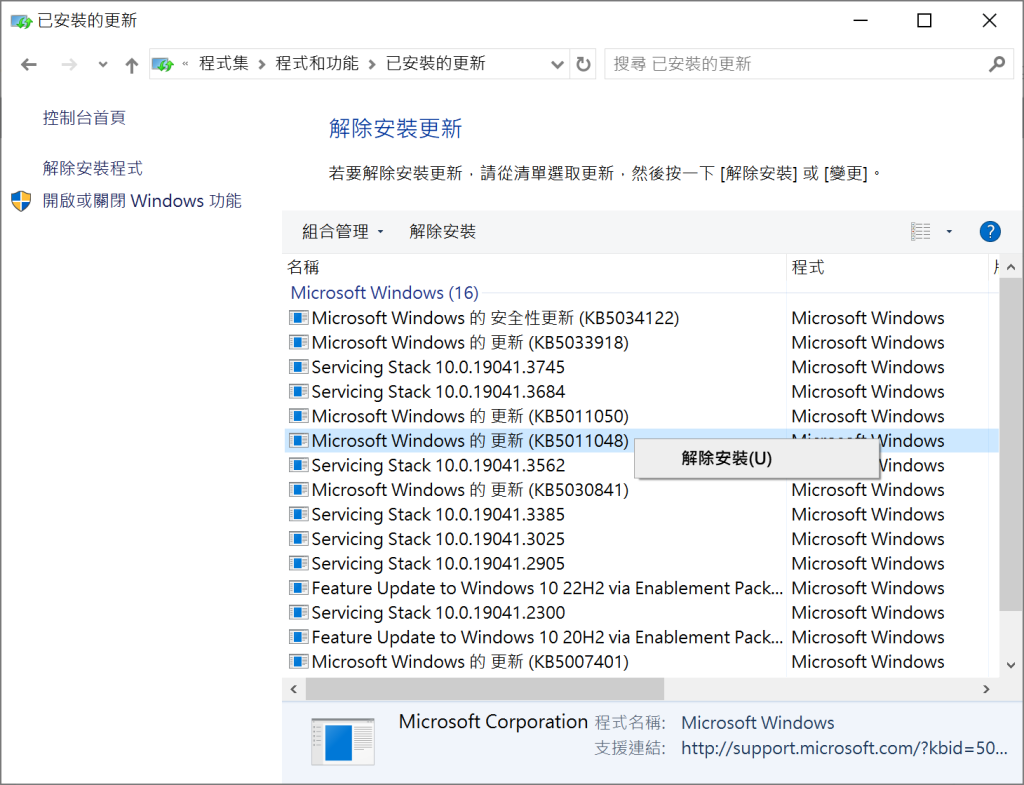Image resolution: width=1024 pixels, height=785 pixels.
Task: Click the vertical scrollbar up arrow
Action: pyautogui.click(x=1011, y=266)
